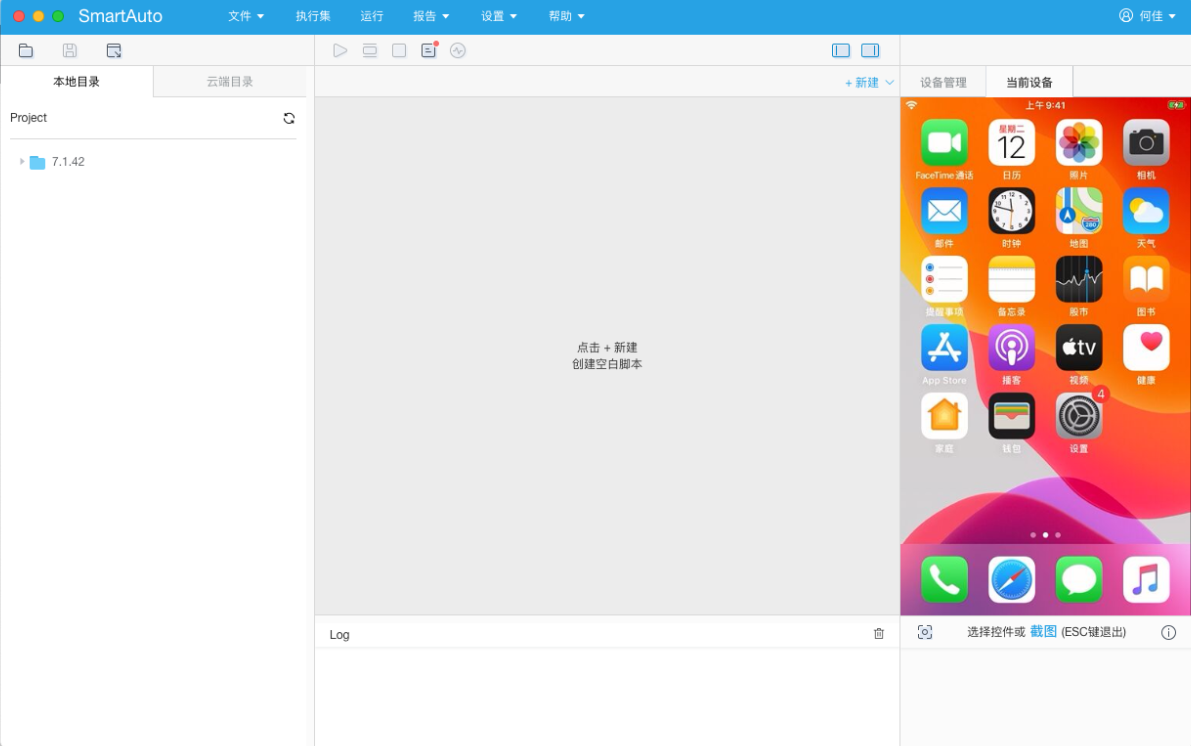
Task: Tap the Mail 邮件 app icon
Action: click(944, 211)
